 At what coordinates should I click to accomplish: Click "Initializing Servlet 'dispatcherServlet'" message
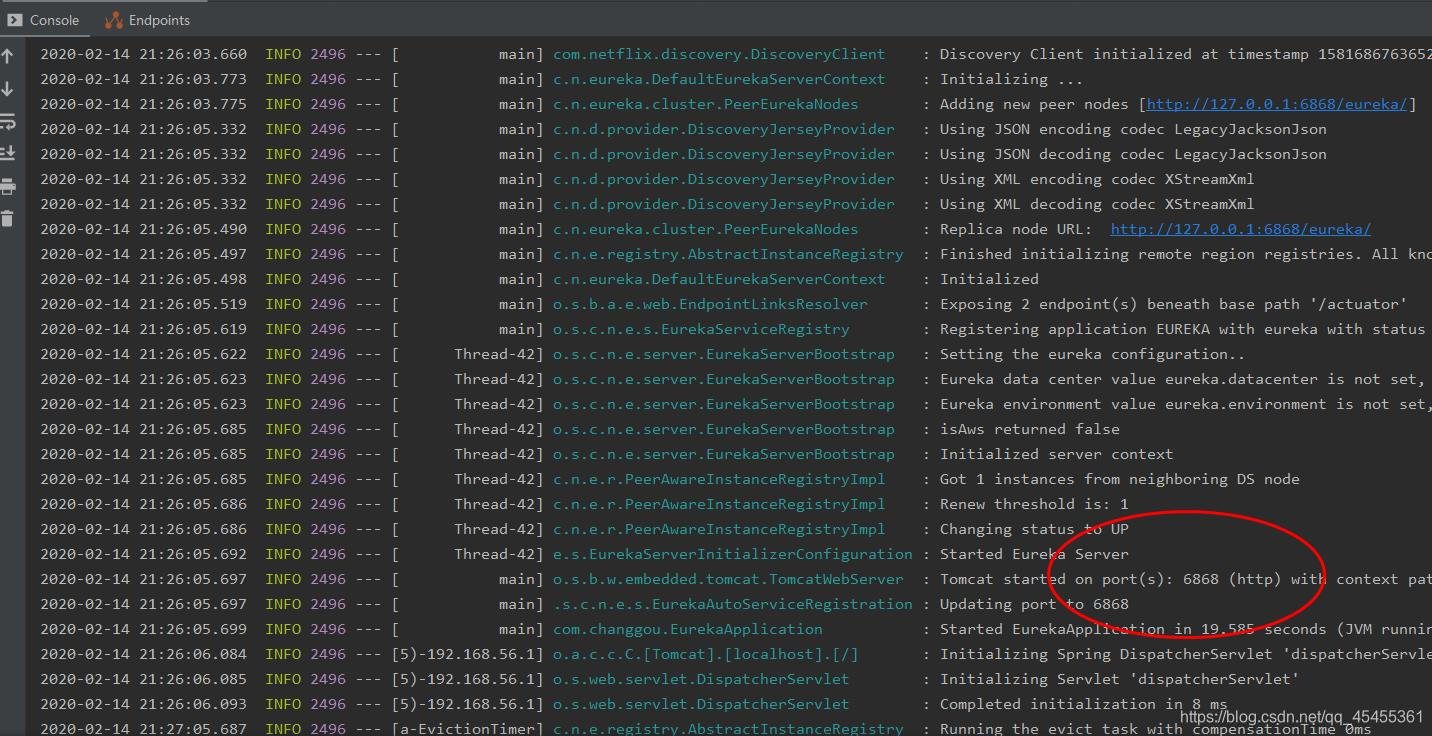coord(1119,679)
